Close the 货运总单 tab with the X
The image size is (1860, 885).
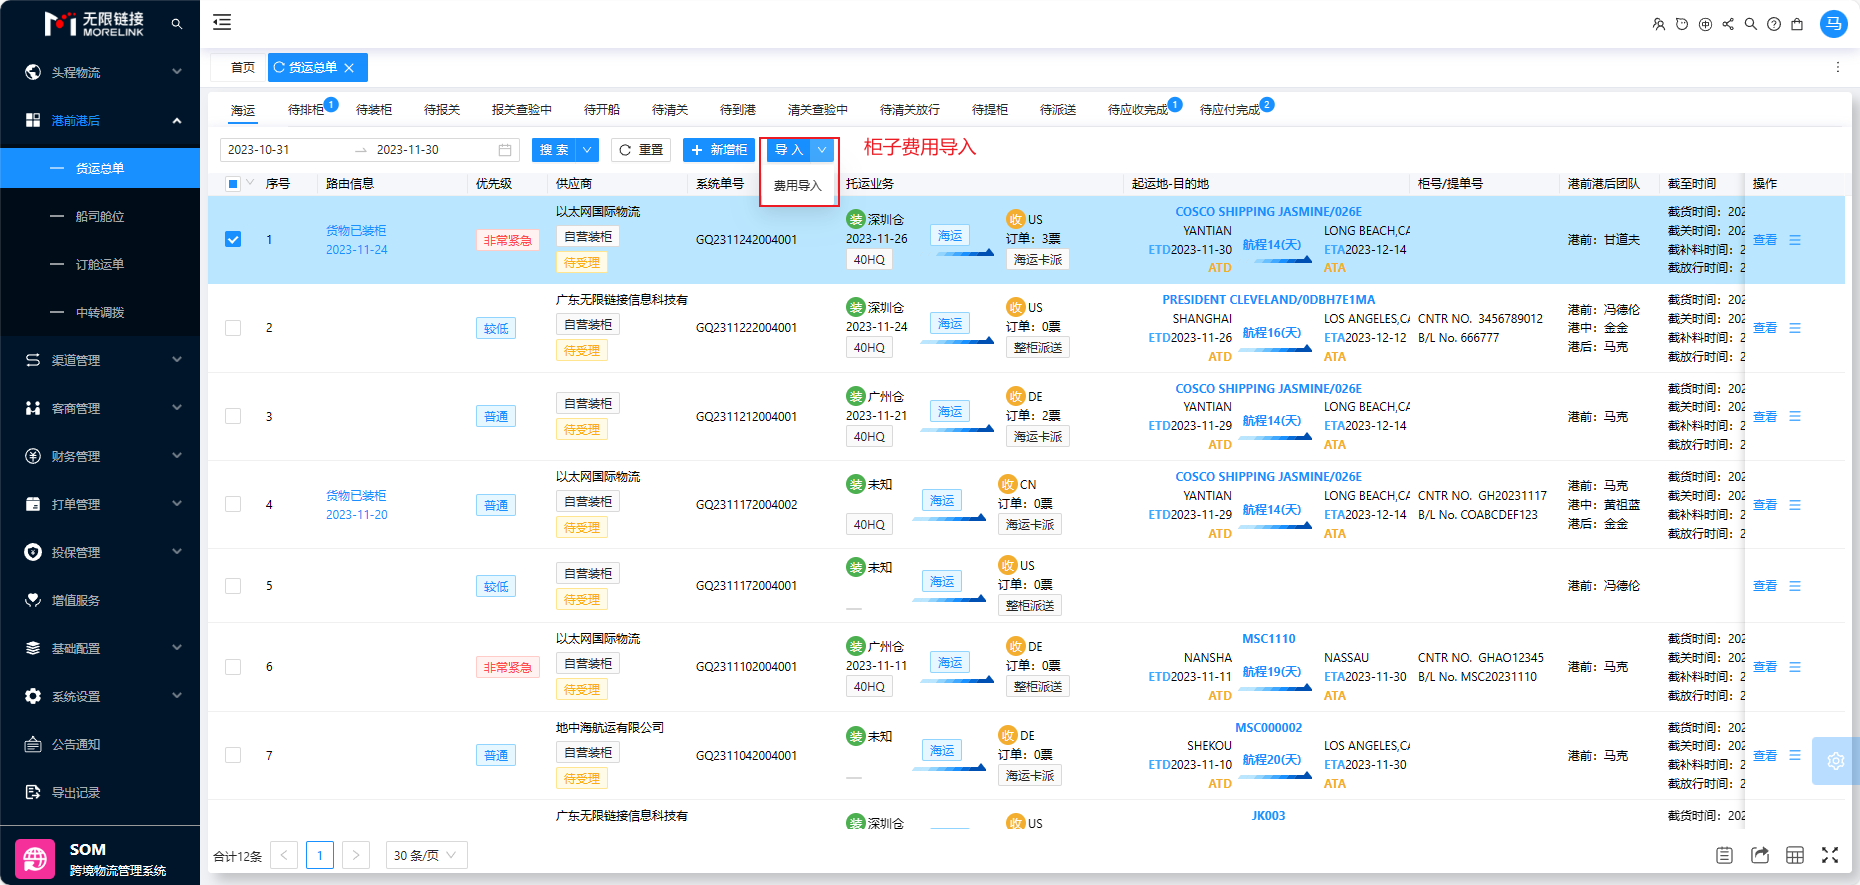point(349,68)
